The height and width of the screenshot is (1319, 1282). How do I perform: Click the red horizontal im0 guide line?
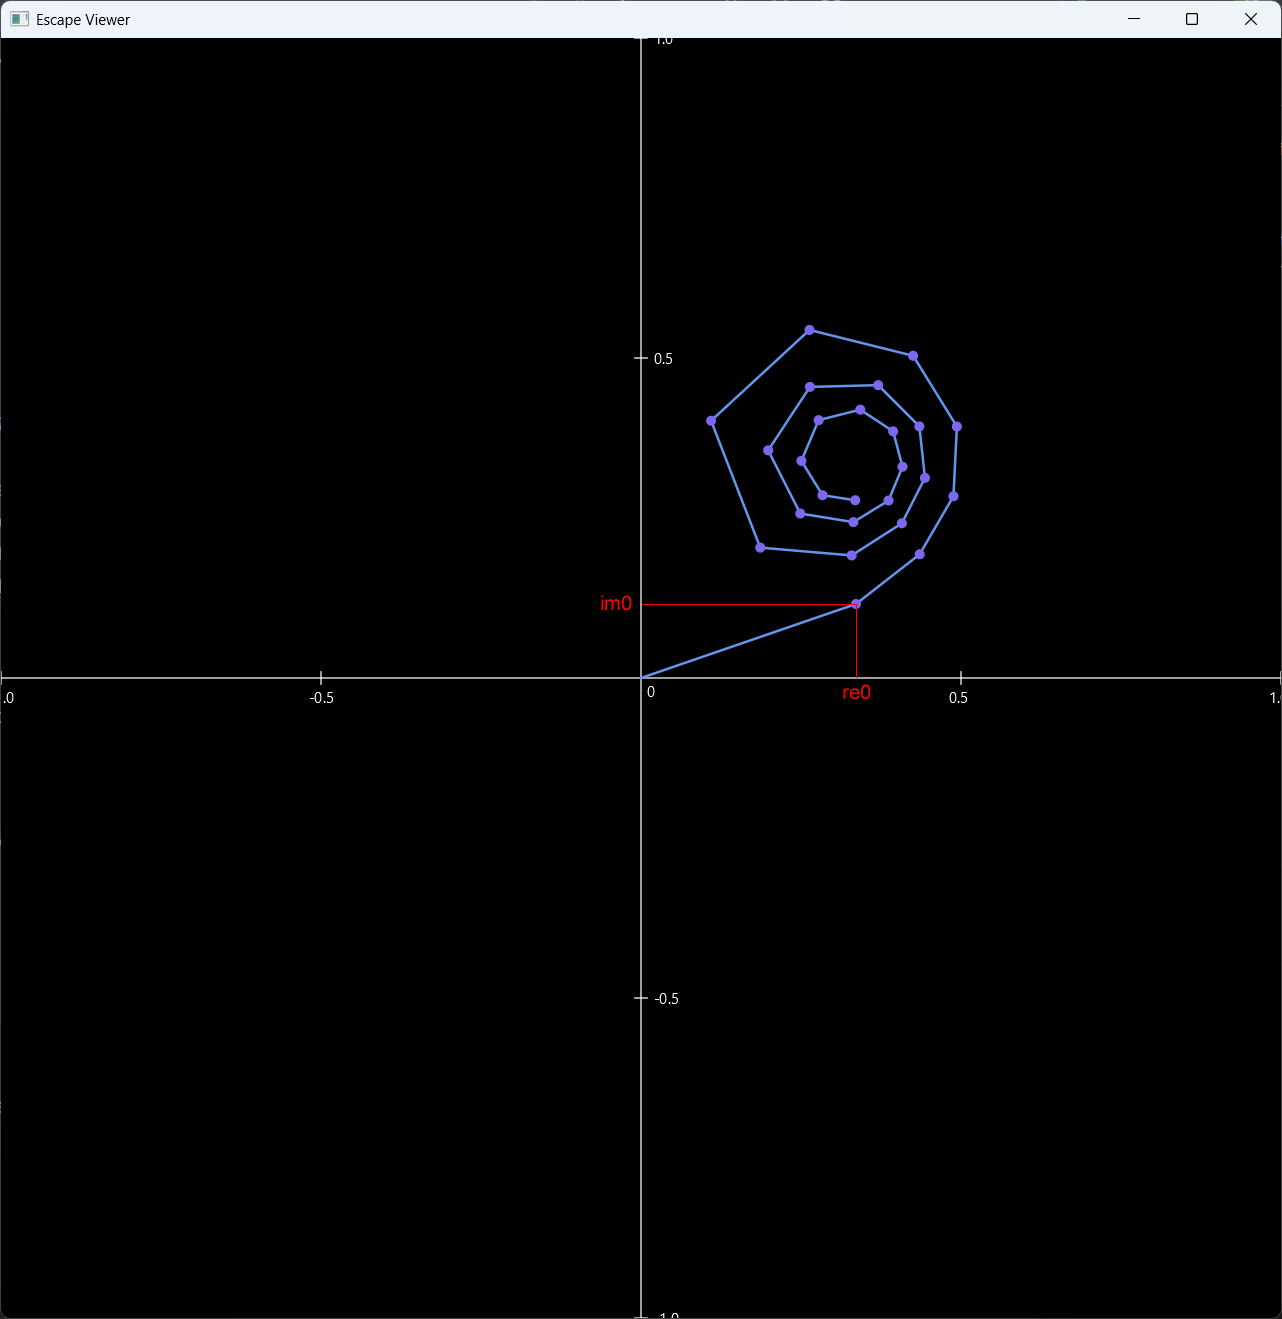pos(748,604)
